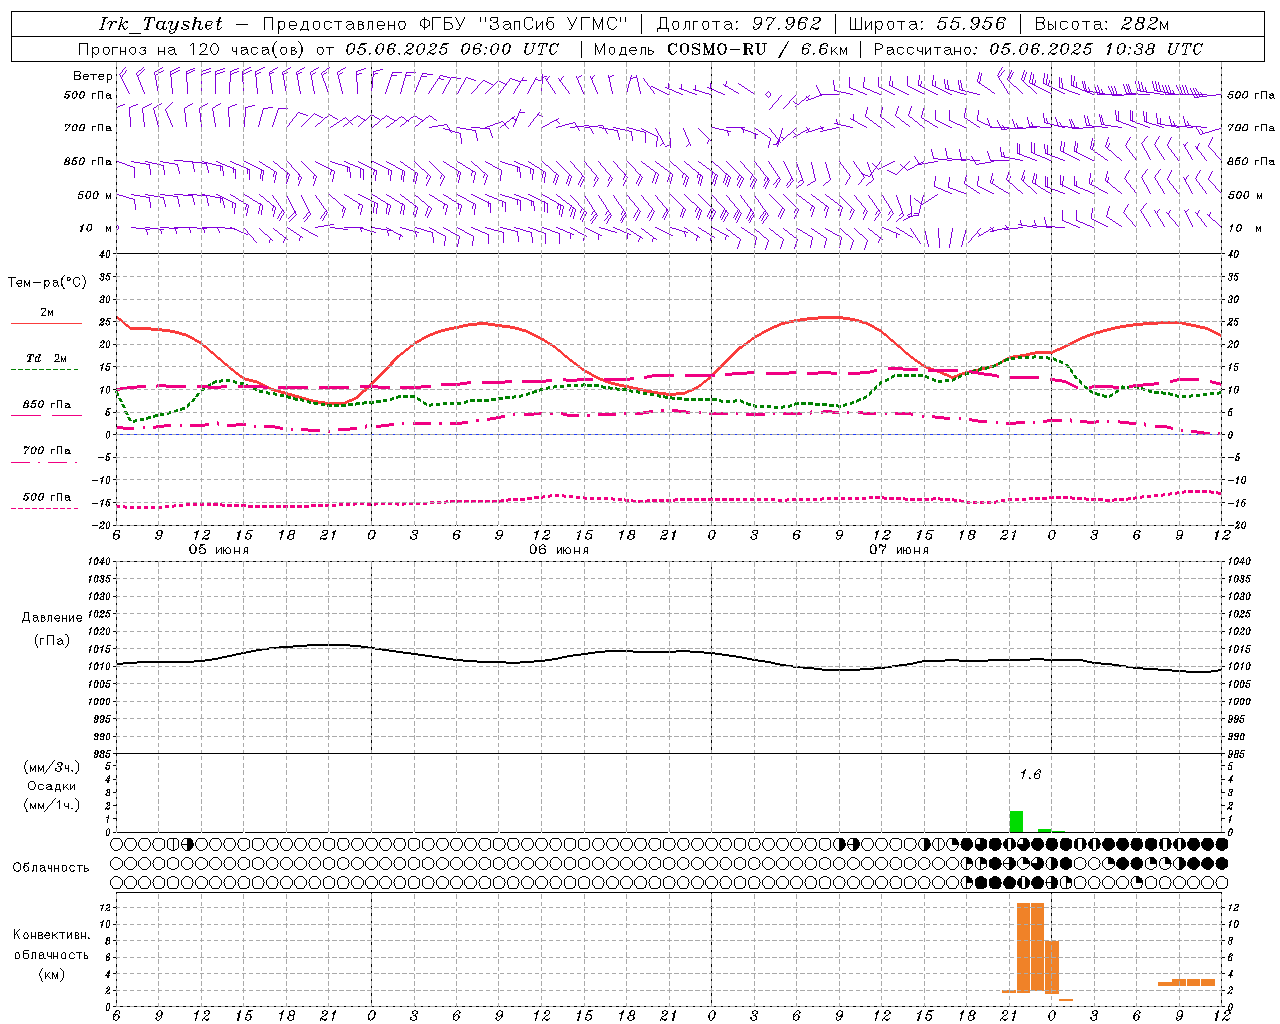This screenshot has height=1024, width=1280.
Task: Click the 'Тем-ра(°C)' axis label
Action: (x=47, y=283)
